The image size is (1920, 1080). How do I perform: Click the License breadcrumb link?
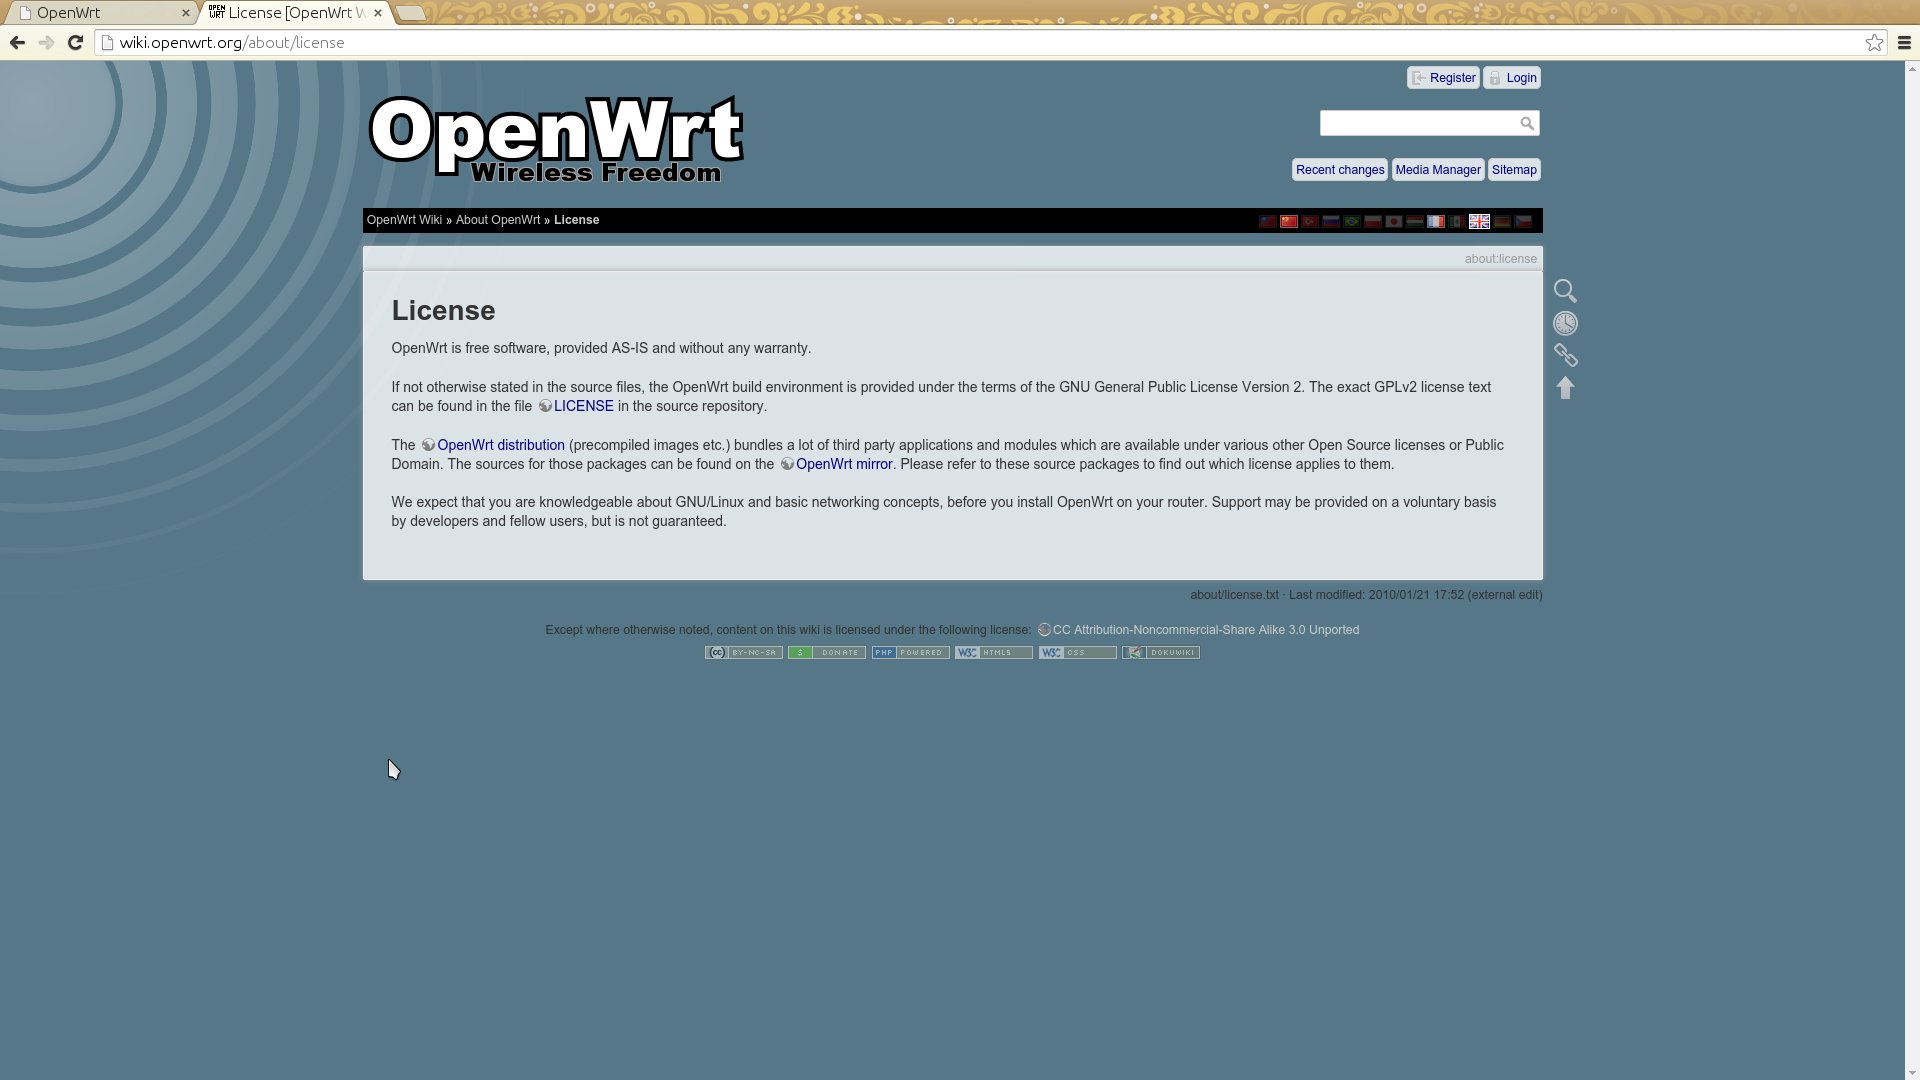(577, 220)
